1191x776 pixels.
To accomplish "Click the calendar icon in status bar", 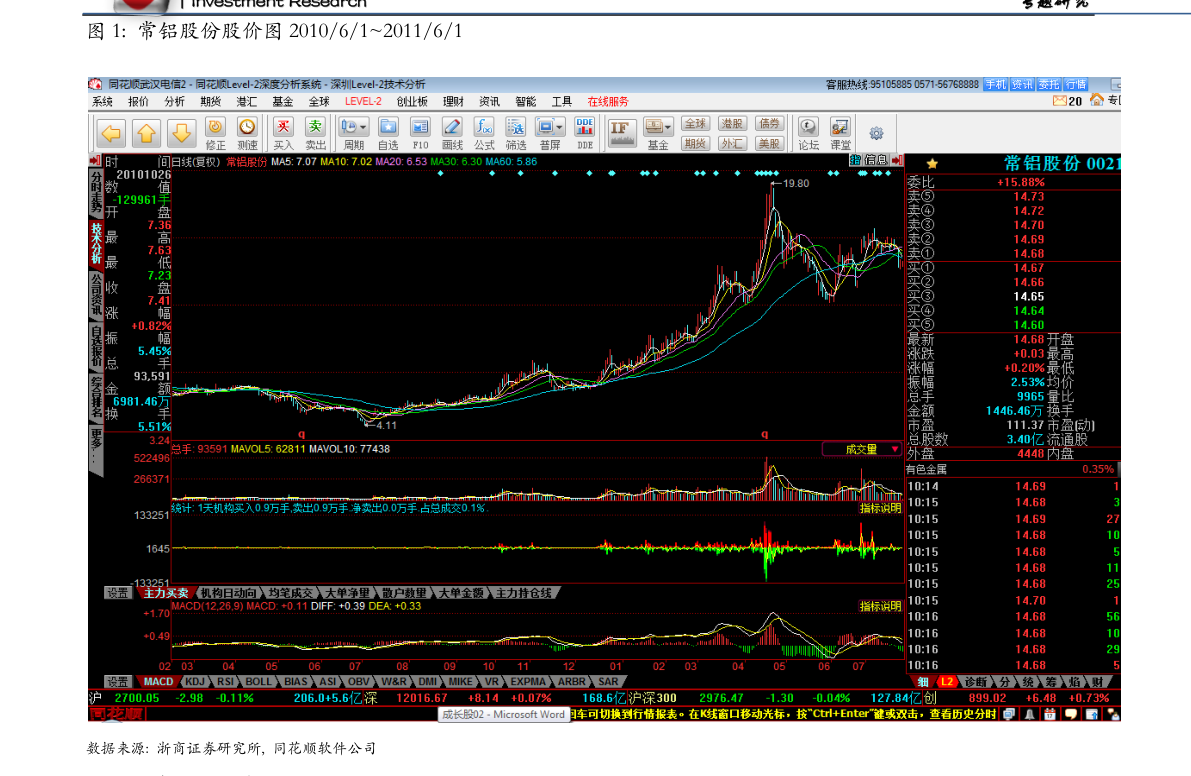I will (x=1049, y=714).
